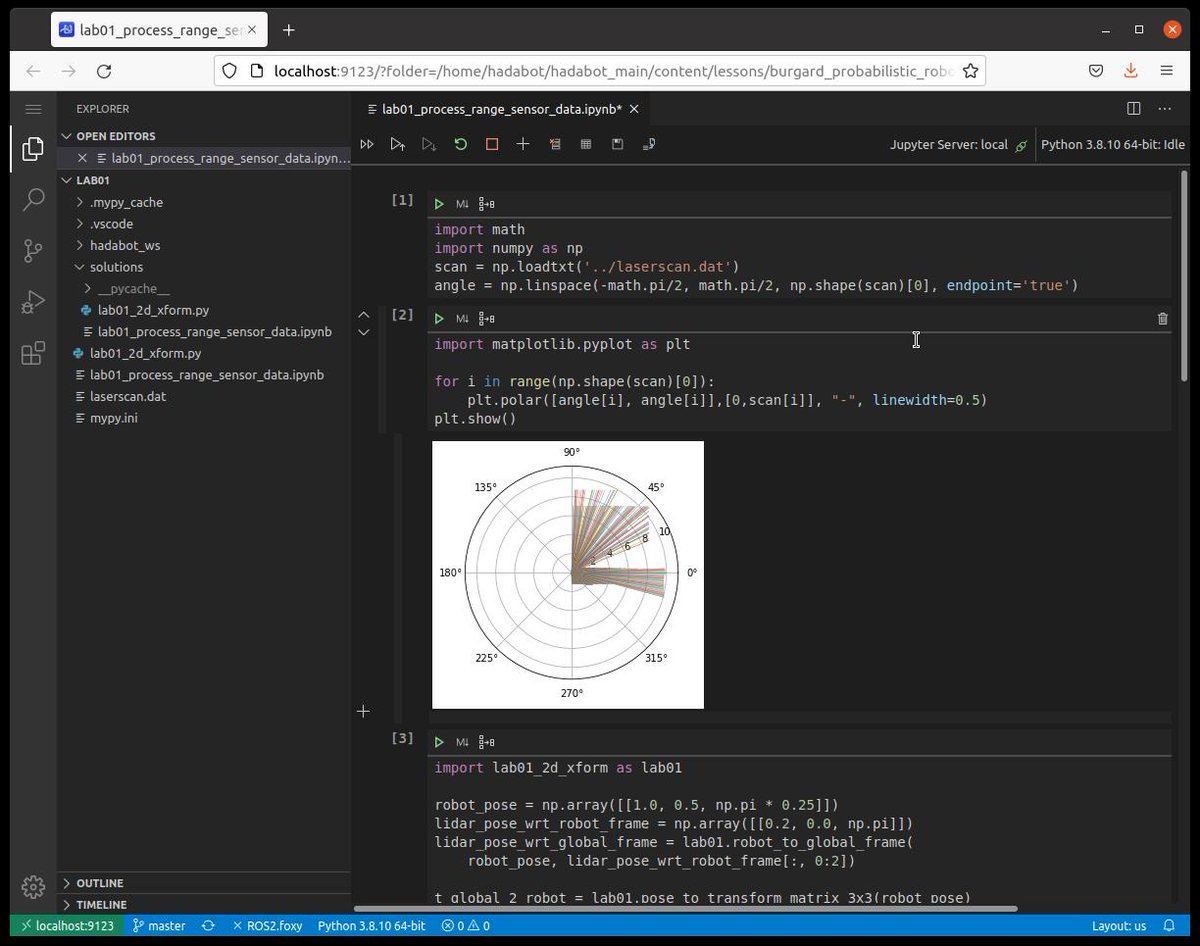Switch the master git branch
1200x946 pixels.
tap(159, 926)
